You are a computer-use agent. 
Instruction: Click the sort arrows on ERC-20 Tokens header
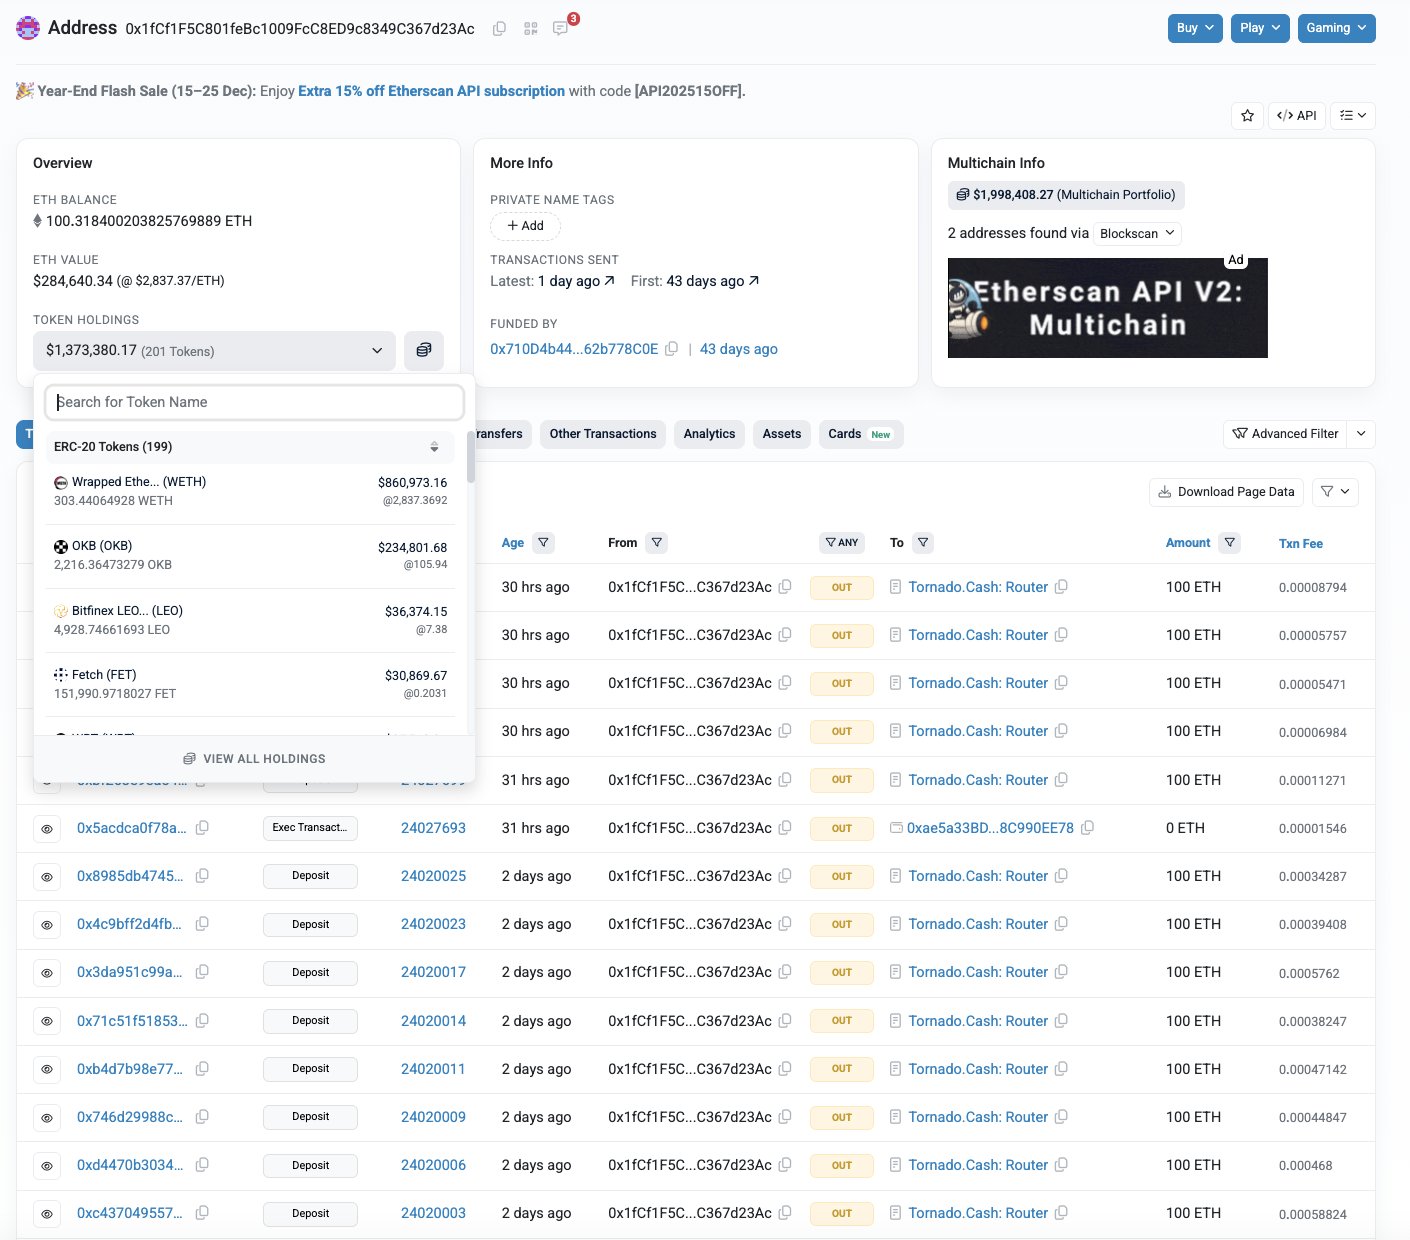[435, 447]
